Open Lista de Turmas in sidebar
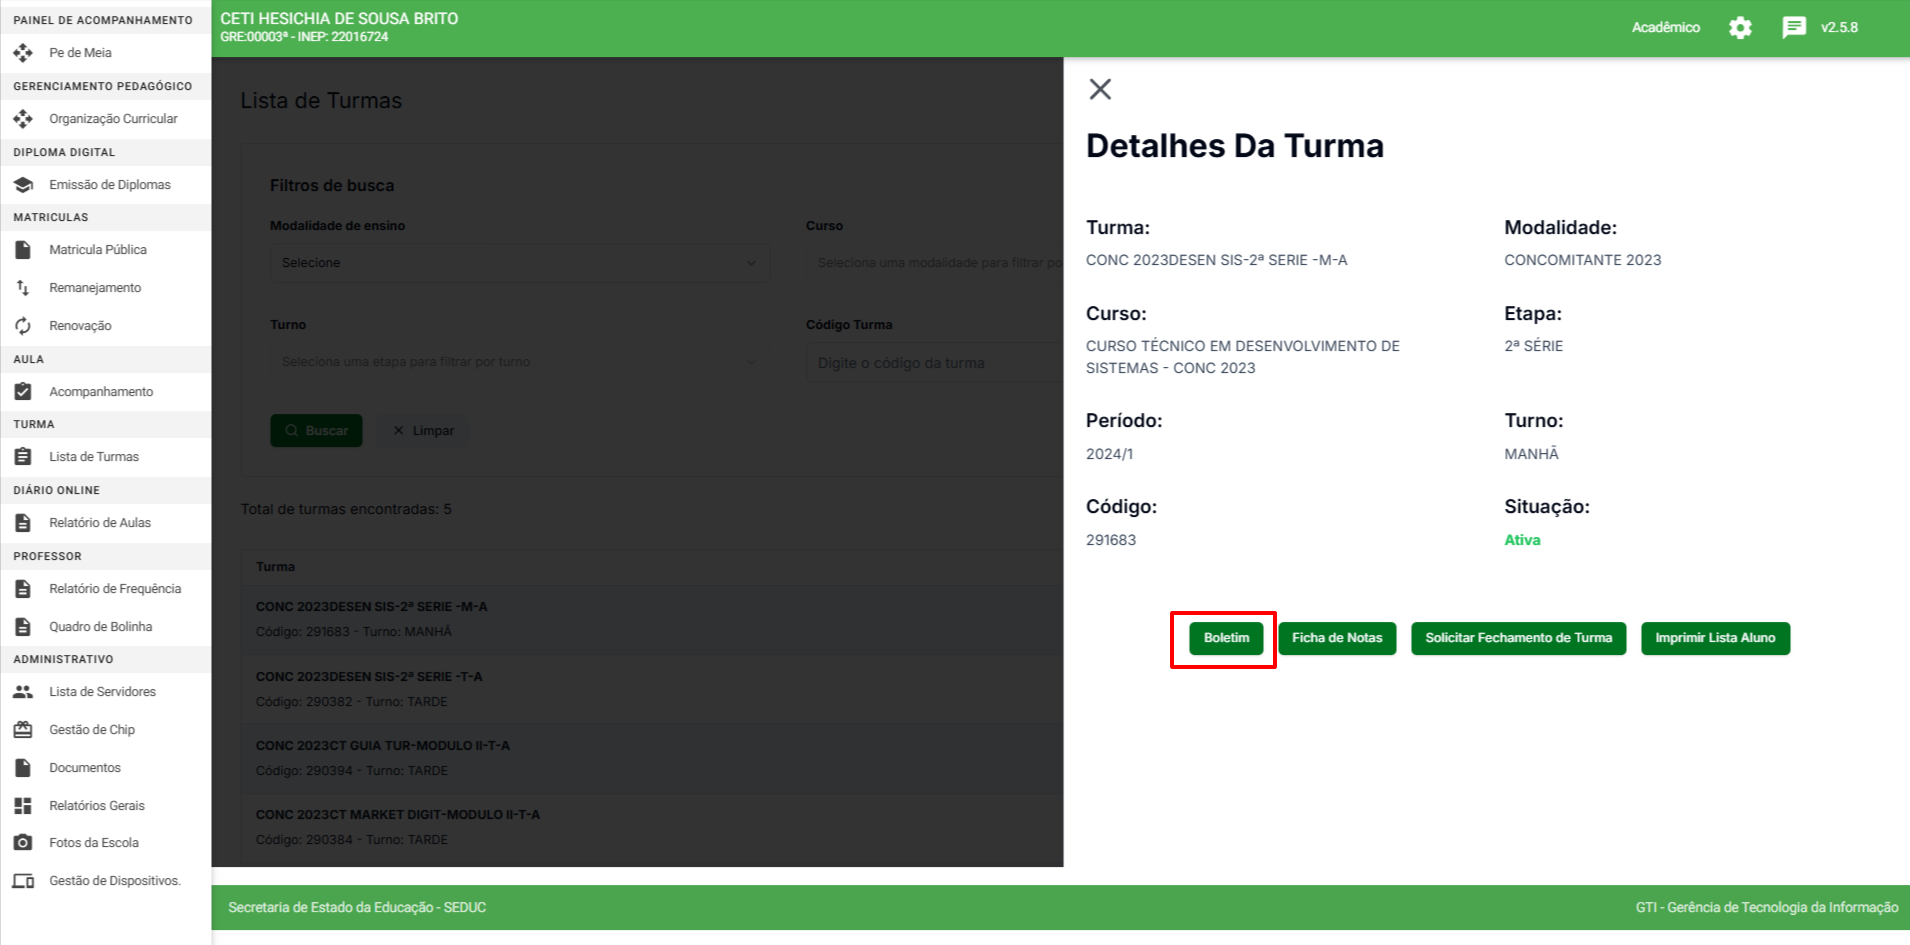This screenshot has width=1910, height=945. click(x=94, y=457)
